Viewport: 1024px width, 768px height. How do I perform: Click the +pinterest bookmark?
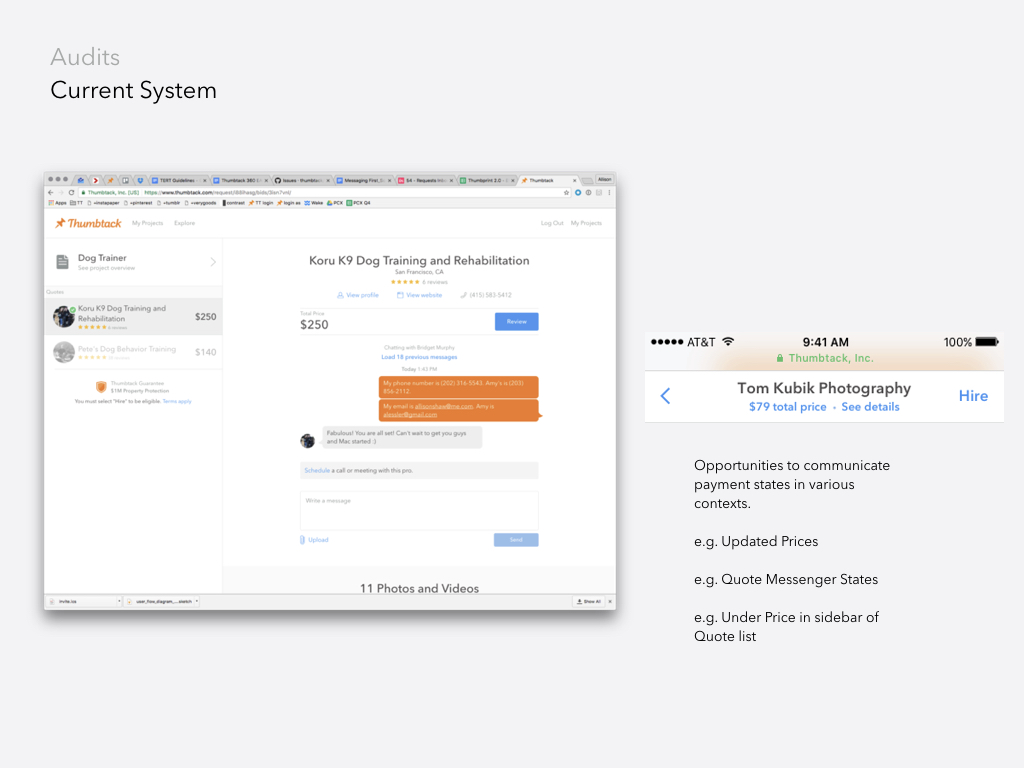pyautogui.click(x=138, y=203)
